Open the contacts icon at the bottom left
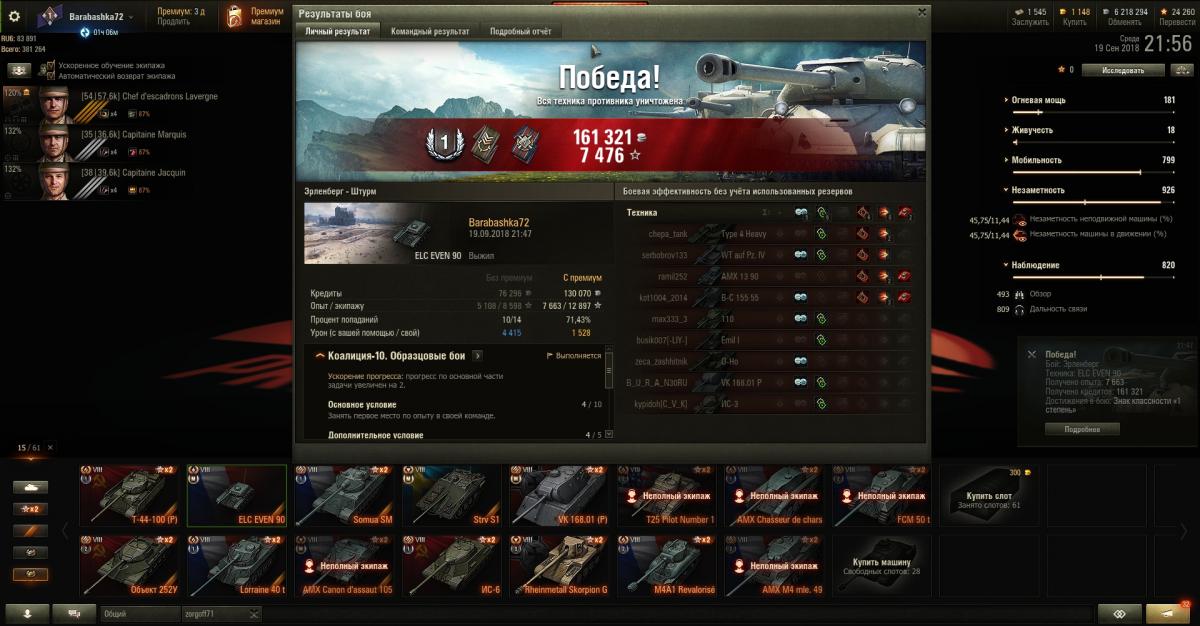Image resolution: width=1200 pixels, height=626 pixels. pyautogui.click(x=26, y=613)
